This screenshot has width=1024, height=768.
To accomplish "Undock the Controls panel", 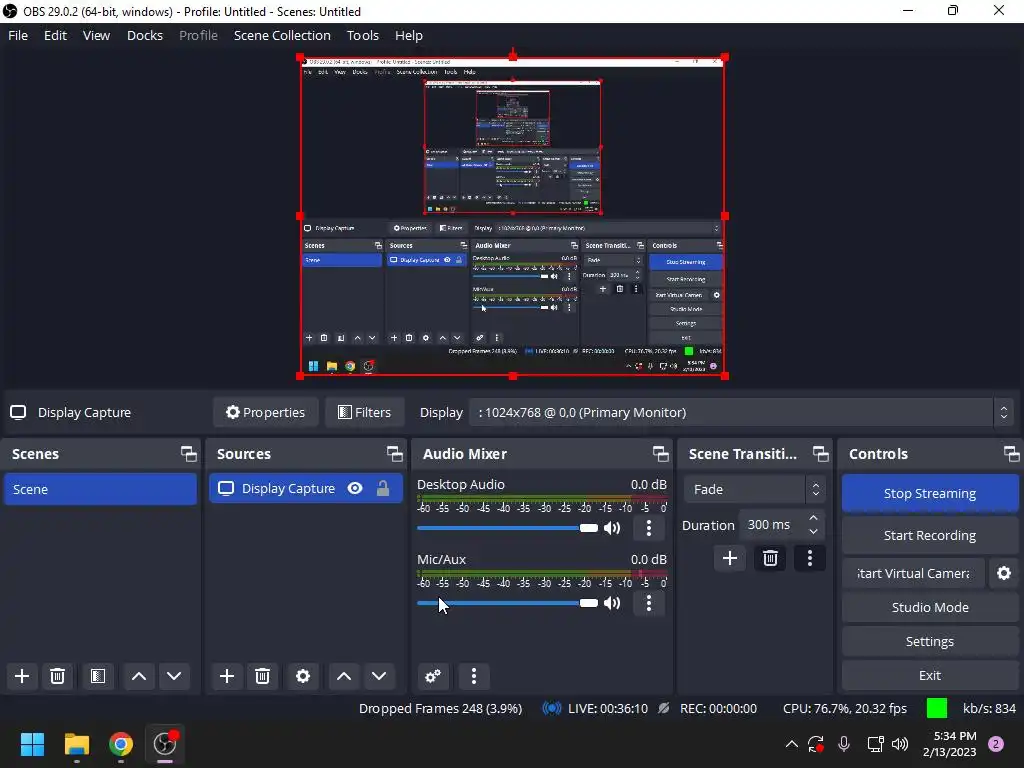I will coord(1011,454).
